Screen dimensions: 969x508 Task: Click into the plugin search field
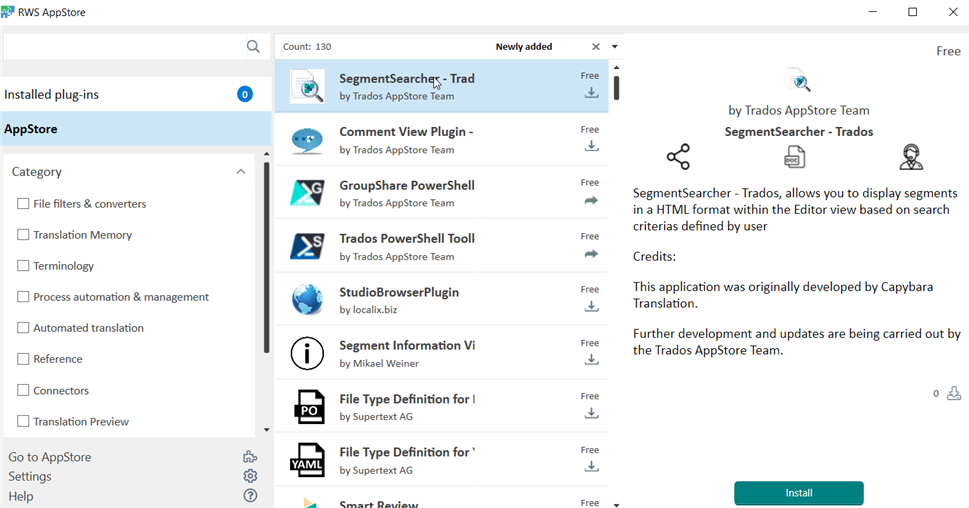pos(125,46)
